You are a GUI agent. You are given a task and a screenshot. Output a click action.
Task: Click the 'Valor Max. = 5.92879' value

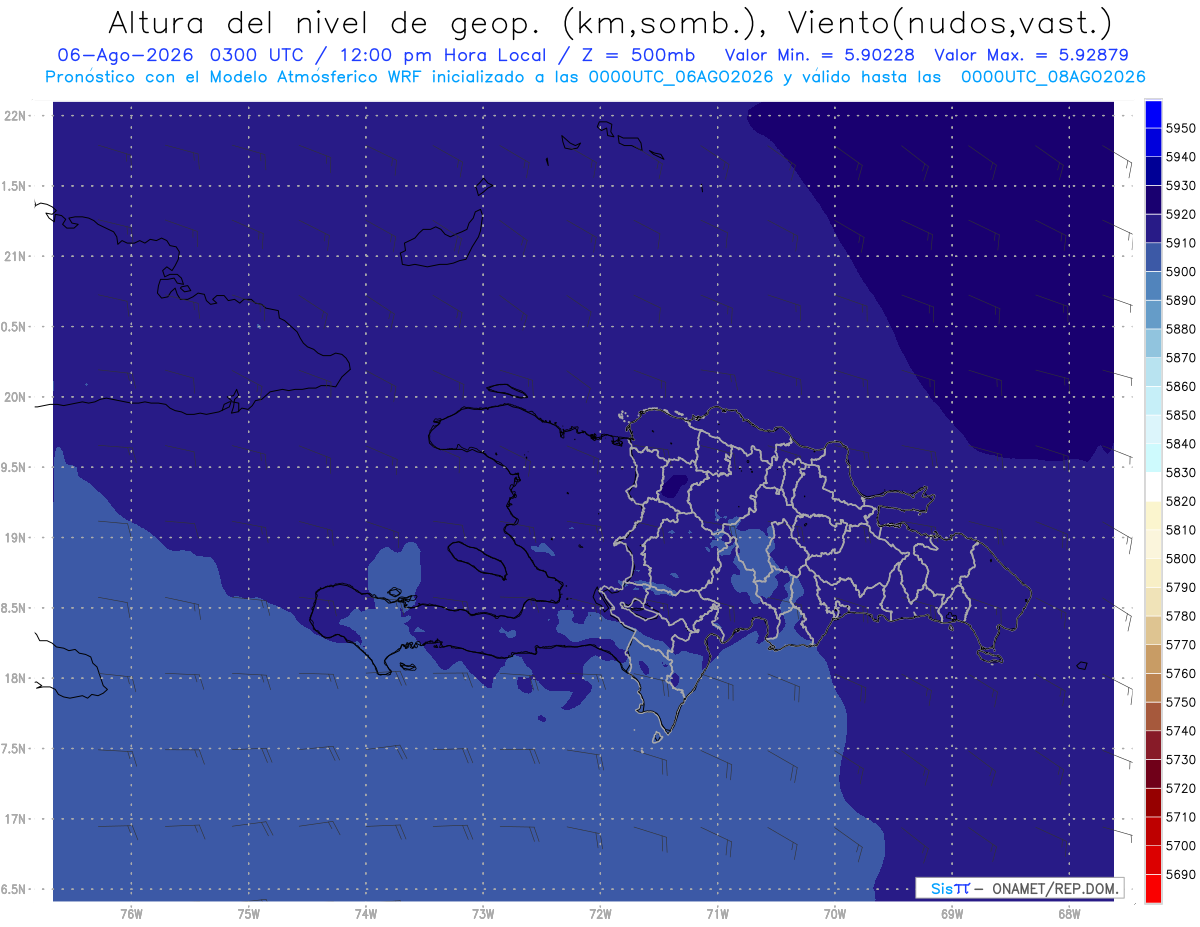(1031, 55)
